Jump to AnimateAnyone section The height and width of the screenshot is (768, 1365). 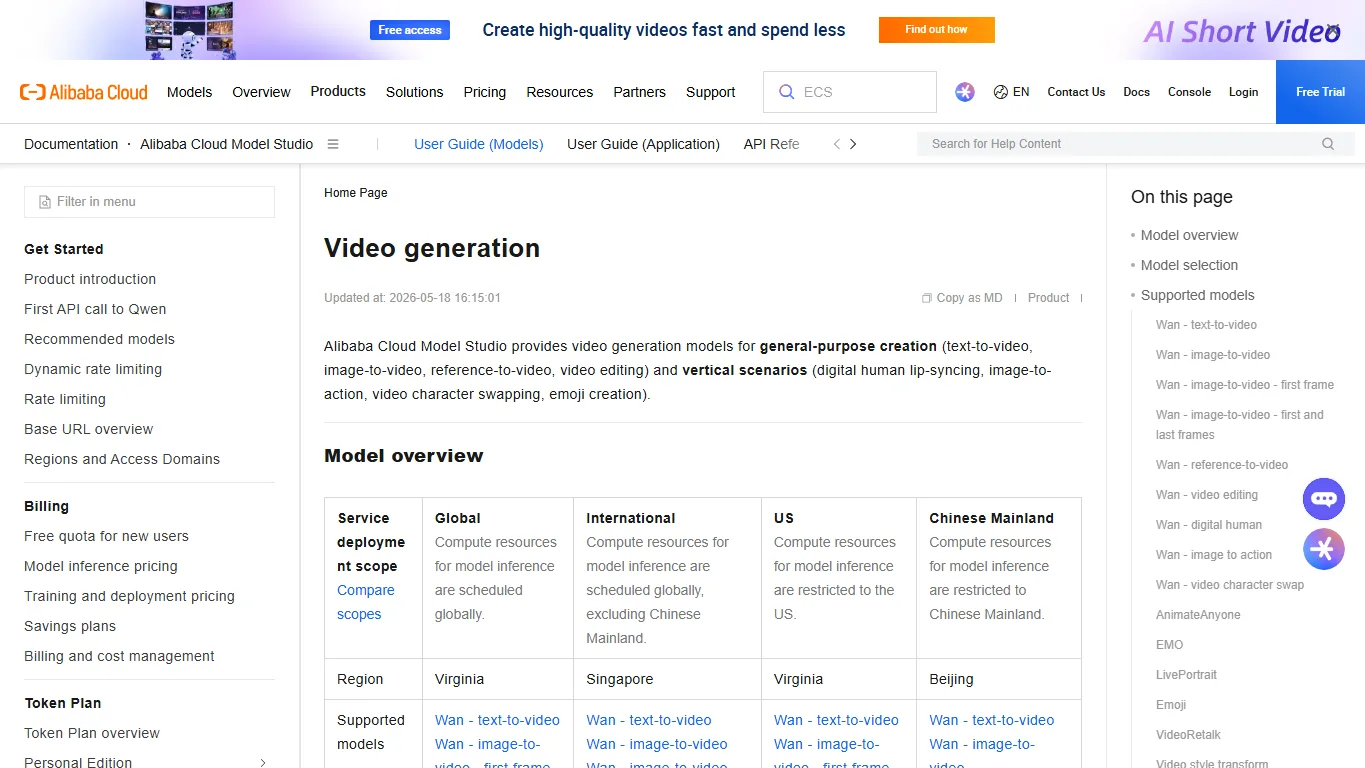point(1198,615)
